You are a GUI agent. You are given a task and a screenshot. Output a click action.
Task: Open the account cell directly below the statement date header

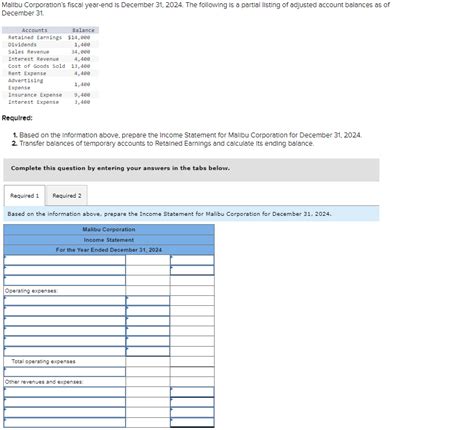click(x=65, y=260)
